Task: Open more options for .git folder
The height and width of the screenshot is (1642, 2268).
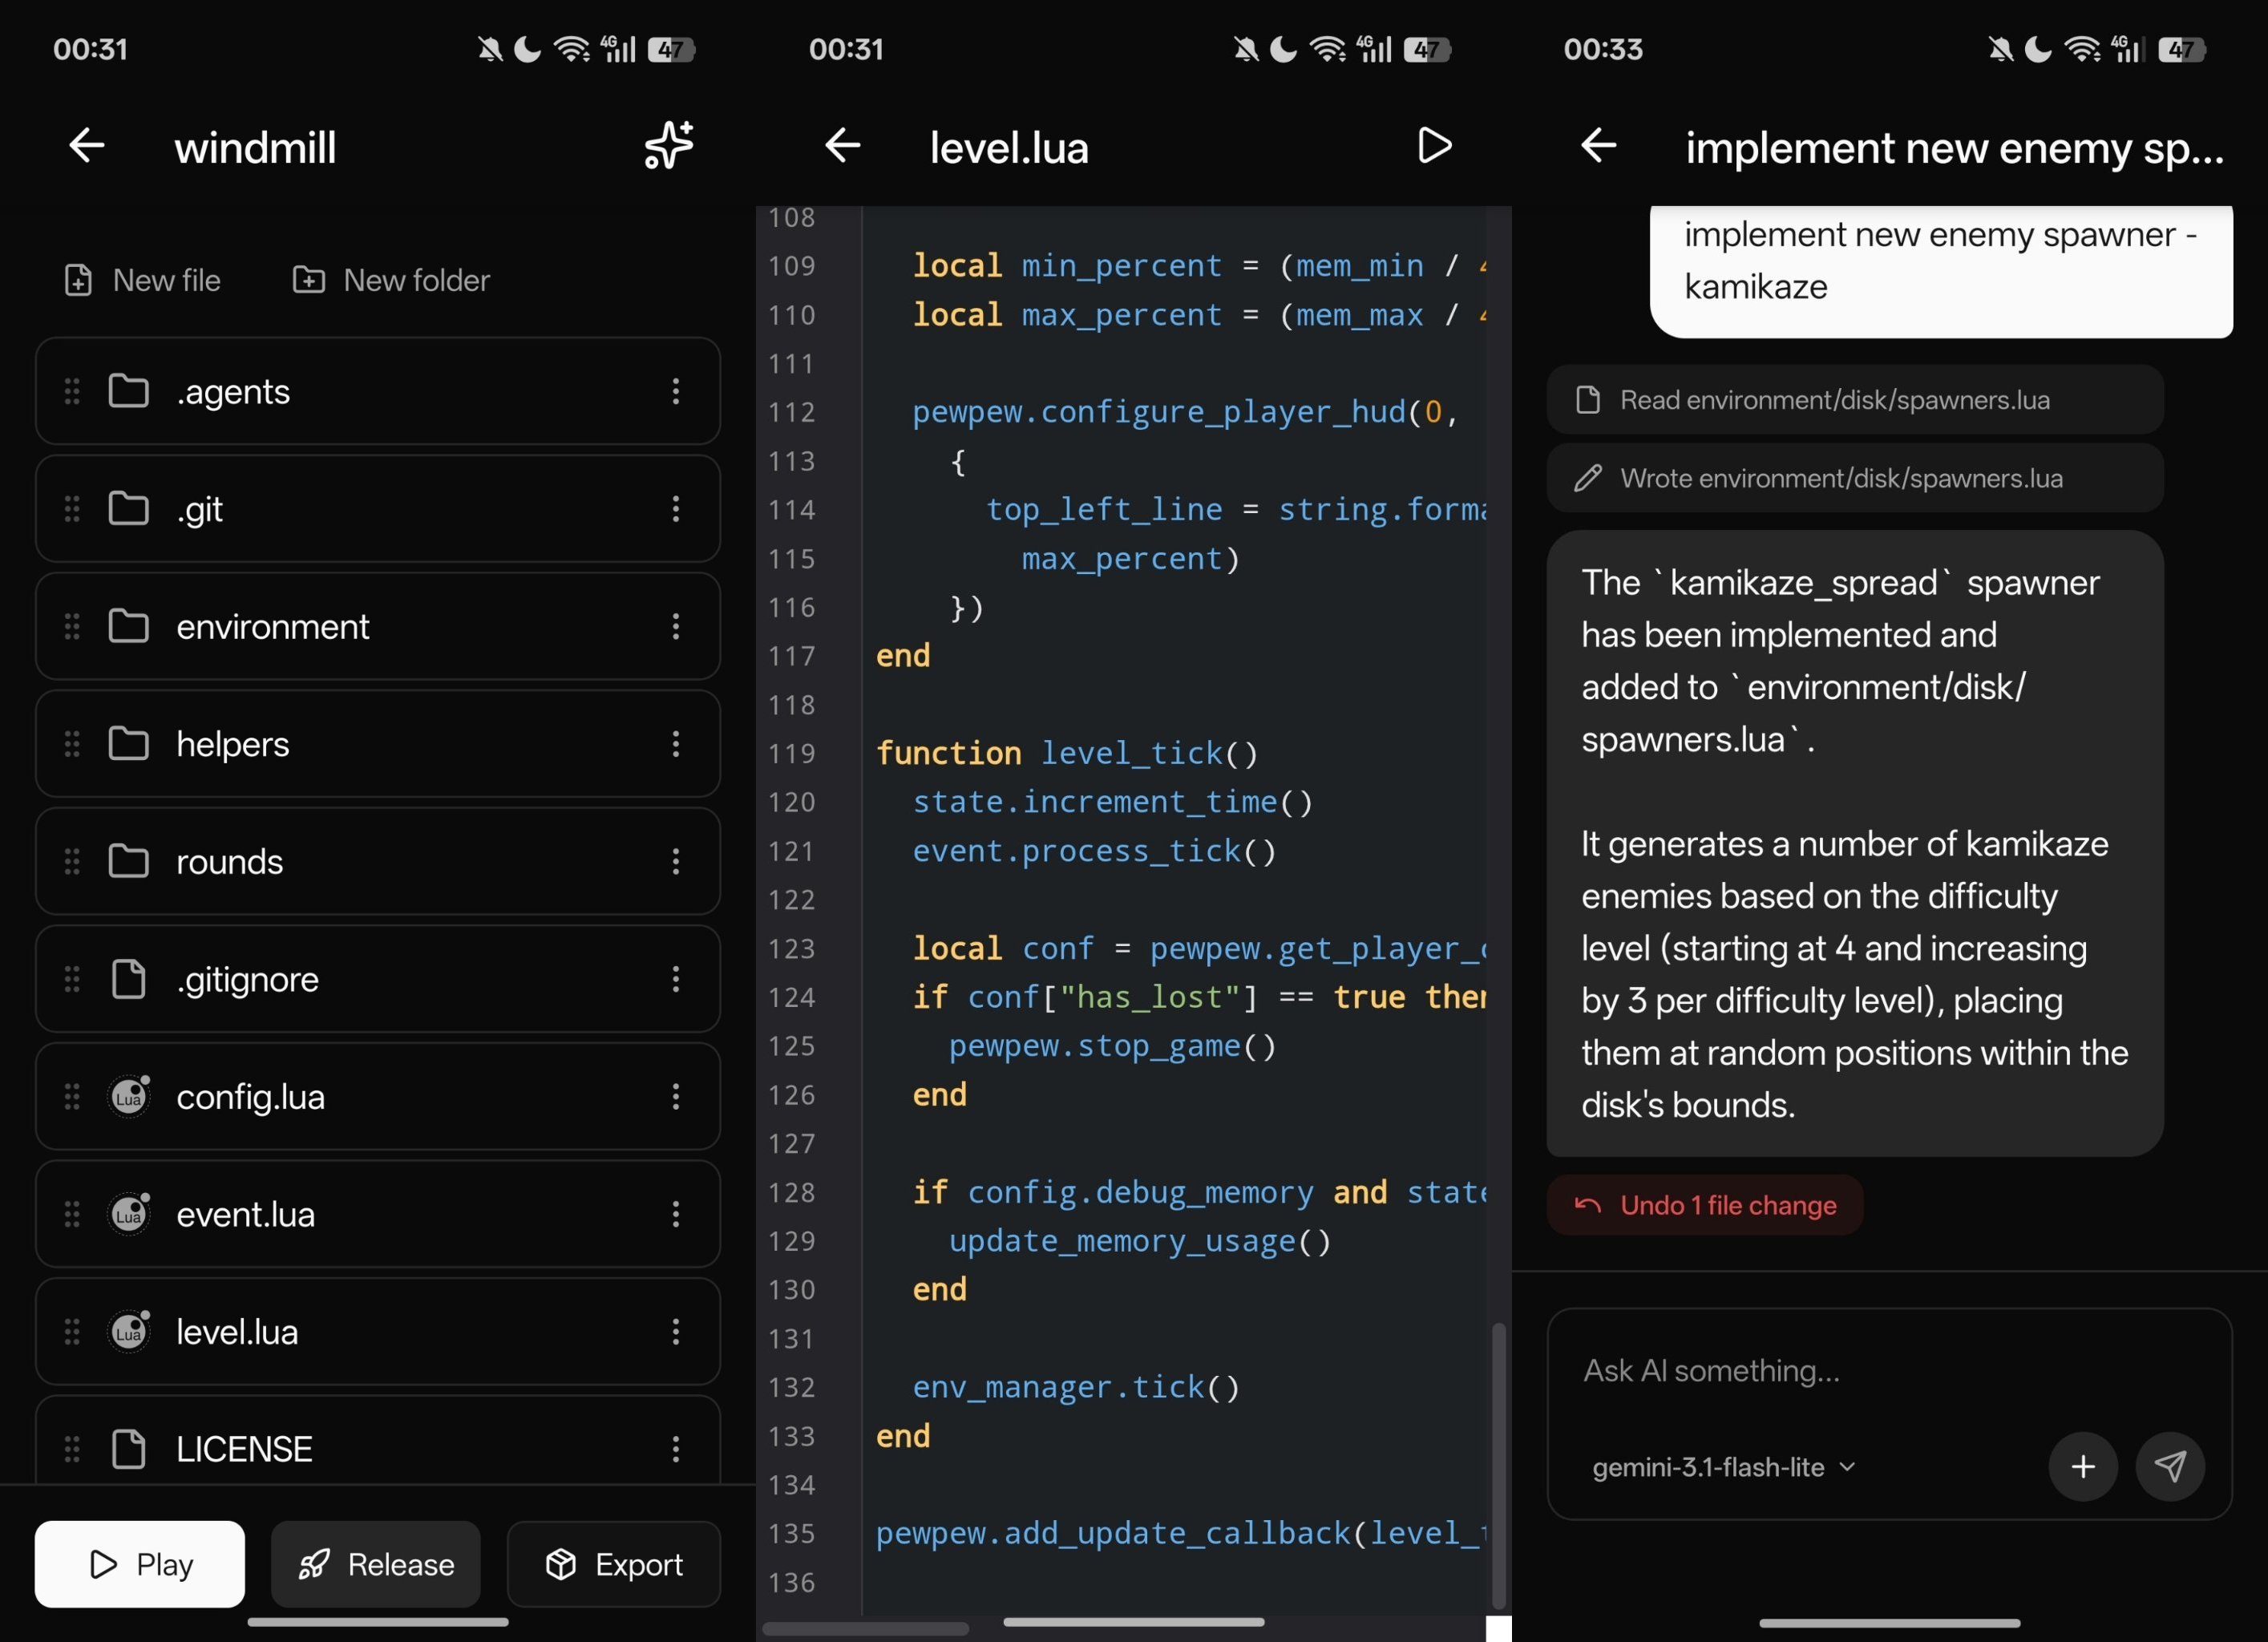Action: (x=676, y=509)
